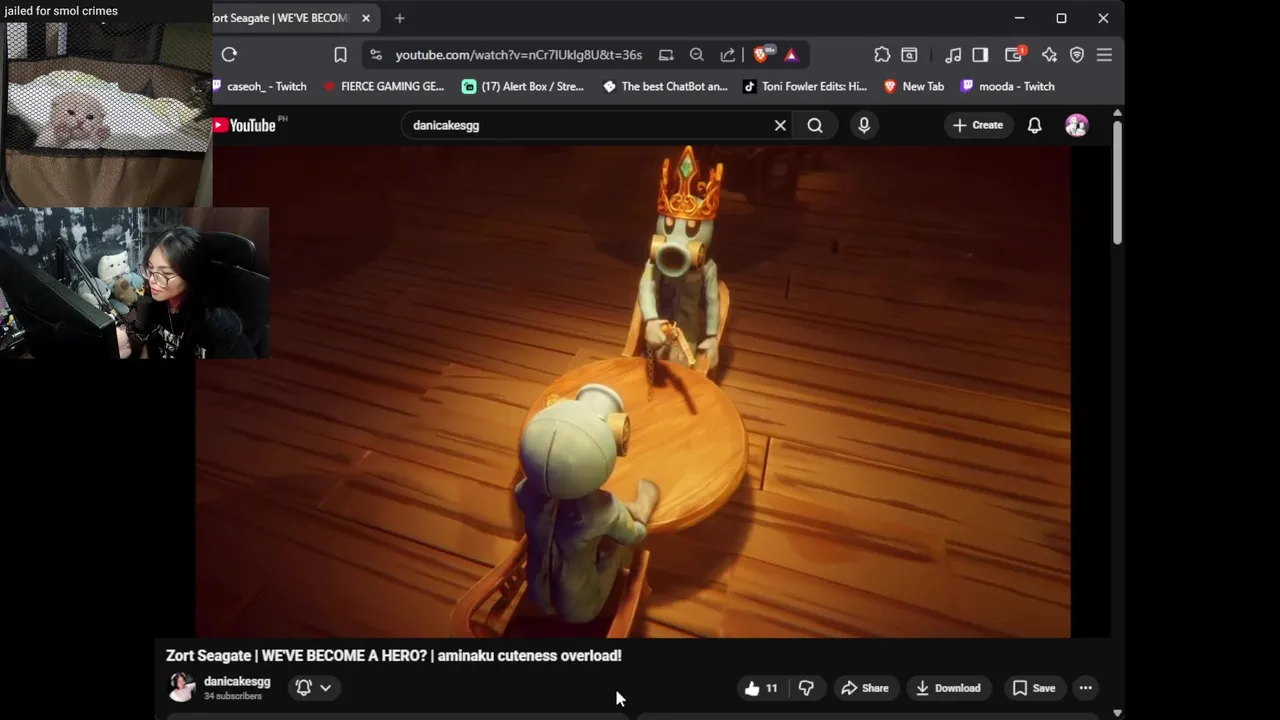Go to YouTube home via logo

pos(245,125)
